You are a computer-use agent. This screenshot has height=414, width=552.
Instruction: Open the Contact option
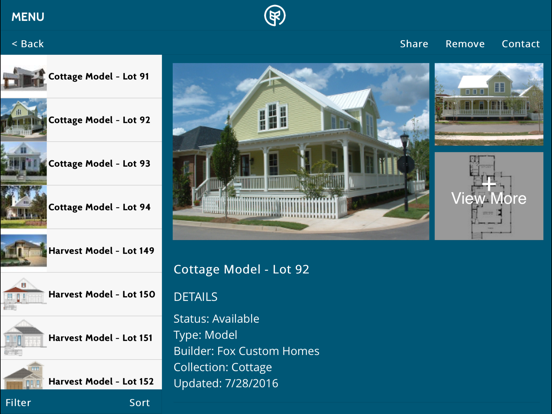[520, 44]
